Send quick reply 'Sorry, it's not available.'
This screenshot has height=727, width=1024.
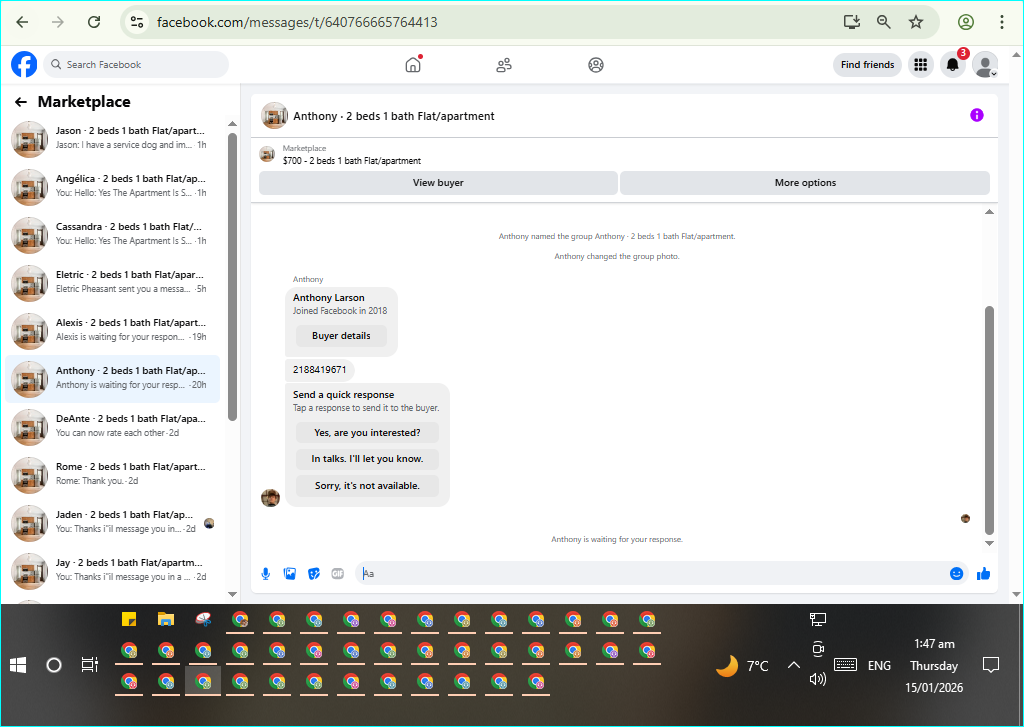[x=367, y=485]
